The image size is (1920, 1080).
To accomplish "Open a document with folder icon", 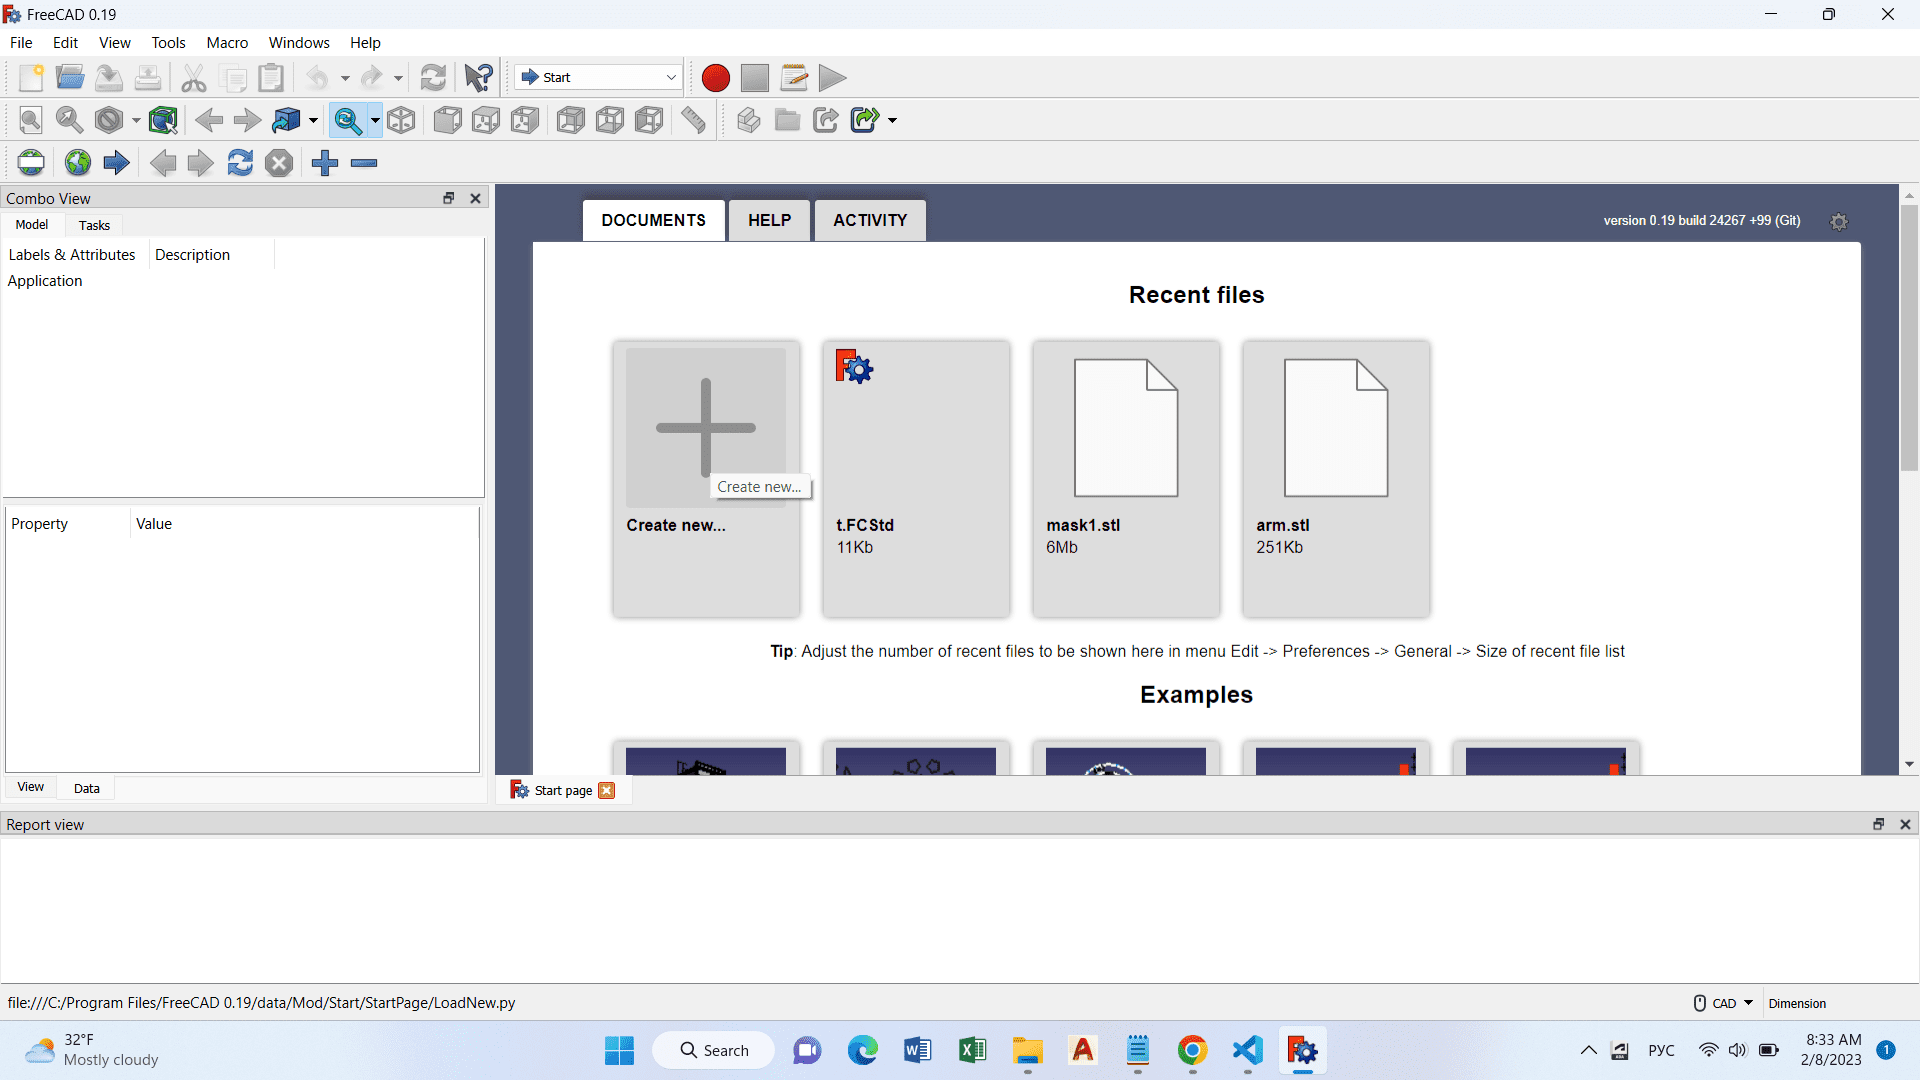I will point(70,78).
